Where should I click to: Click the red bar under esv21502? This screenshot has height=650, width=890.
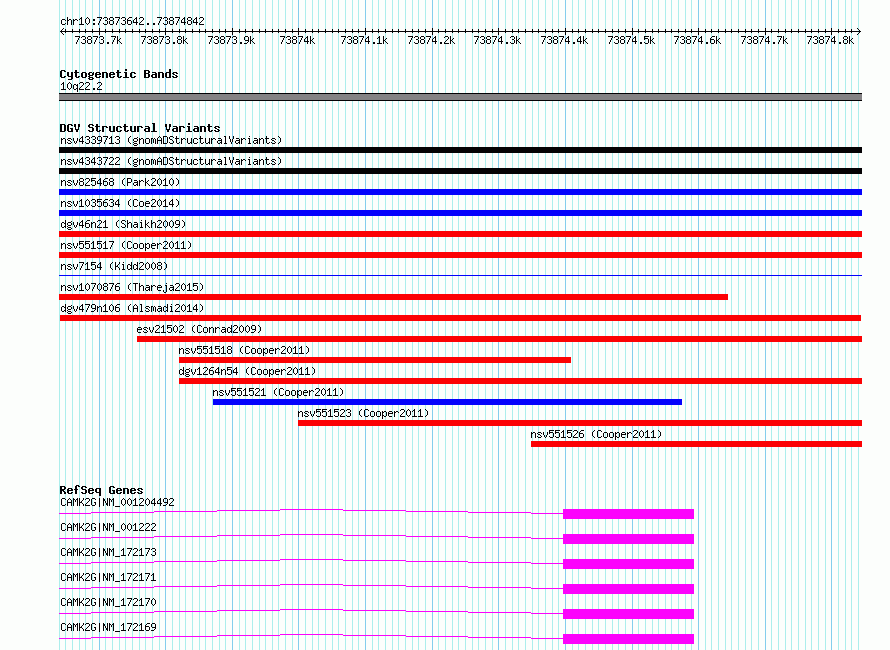pyautogui.click(x=499, y=339)
